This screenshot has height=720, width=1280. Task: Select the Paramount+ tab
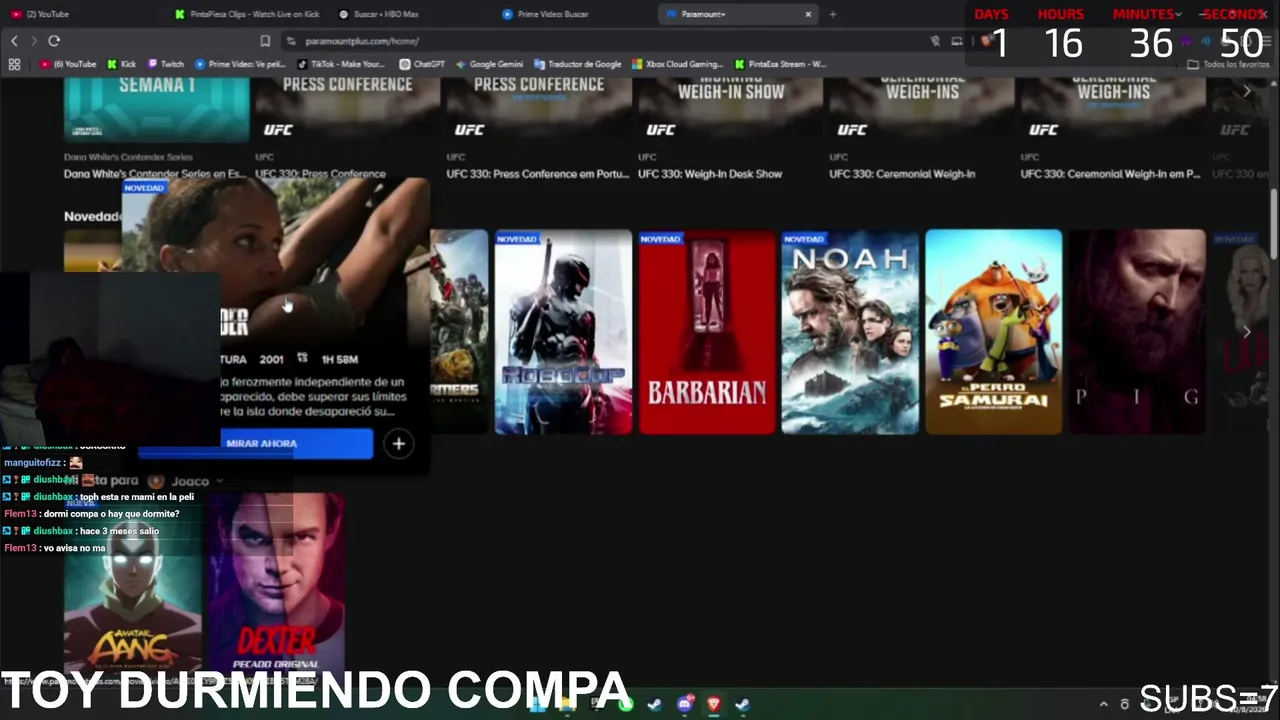[x=738, y=14]
